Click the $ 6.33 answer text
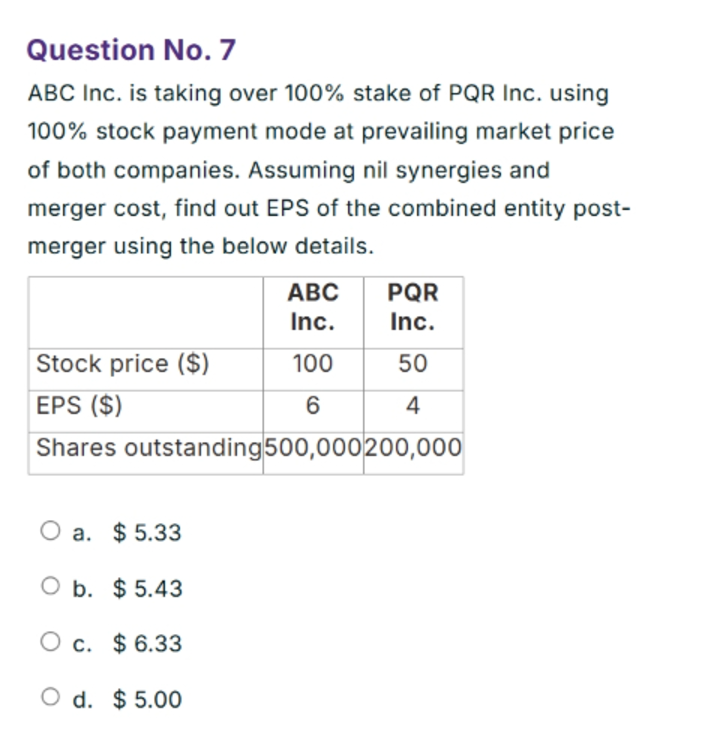This screenshot has width=702, height=736. (147, 643)
